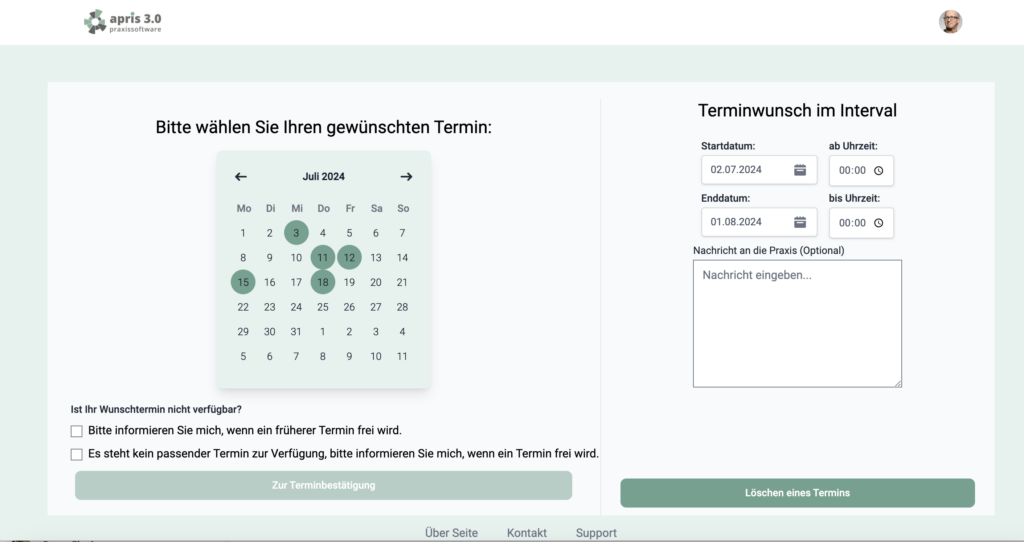Click Löschen eines Termins button

797,493
